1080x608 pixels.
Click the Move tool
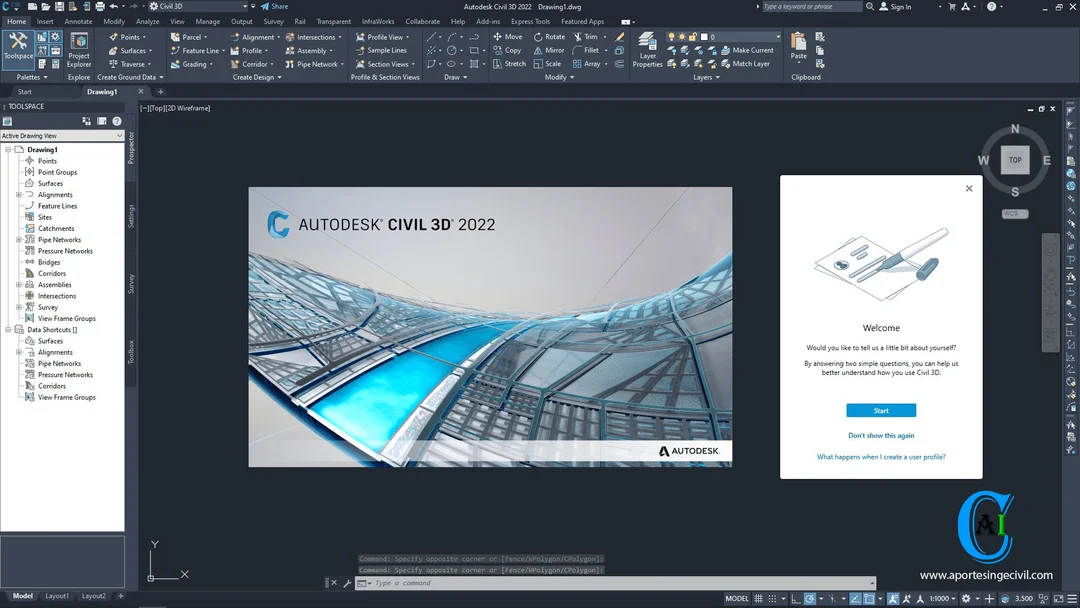[x=508, y=36]
